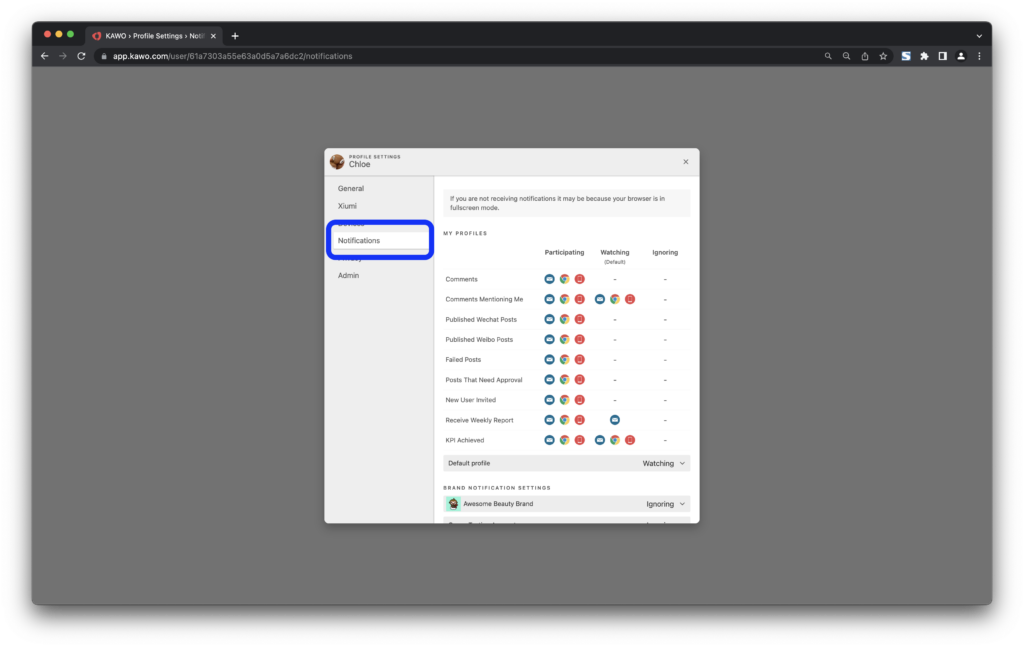Open the Default profile Watching dropdown
The image size is (1024, 647).
pyautogui.click(x=665, y=464)
